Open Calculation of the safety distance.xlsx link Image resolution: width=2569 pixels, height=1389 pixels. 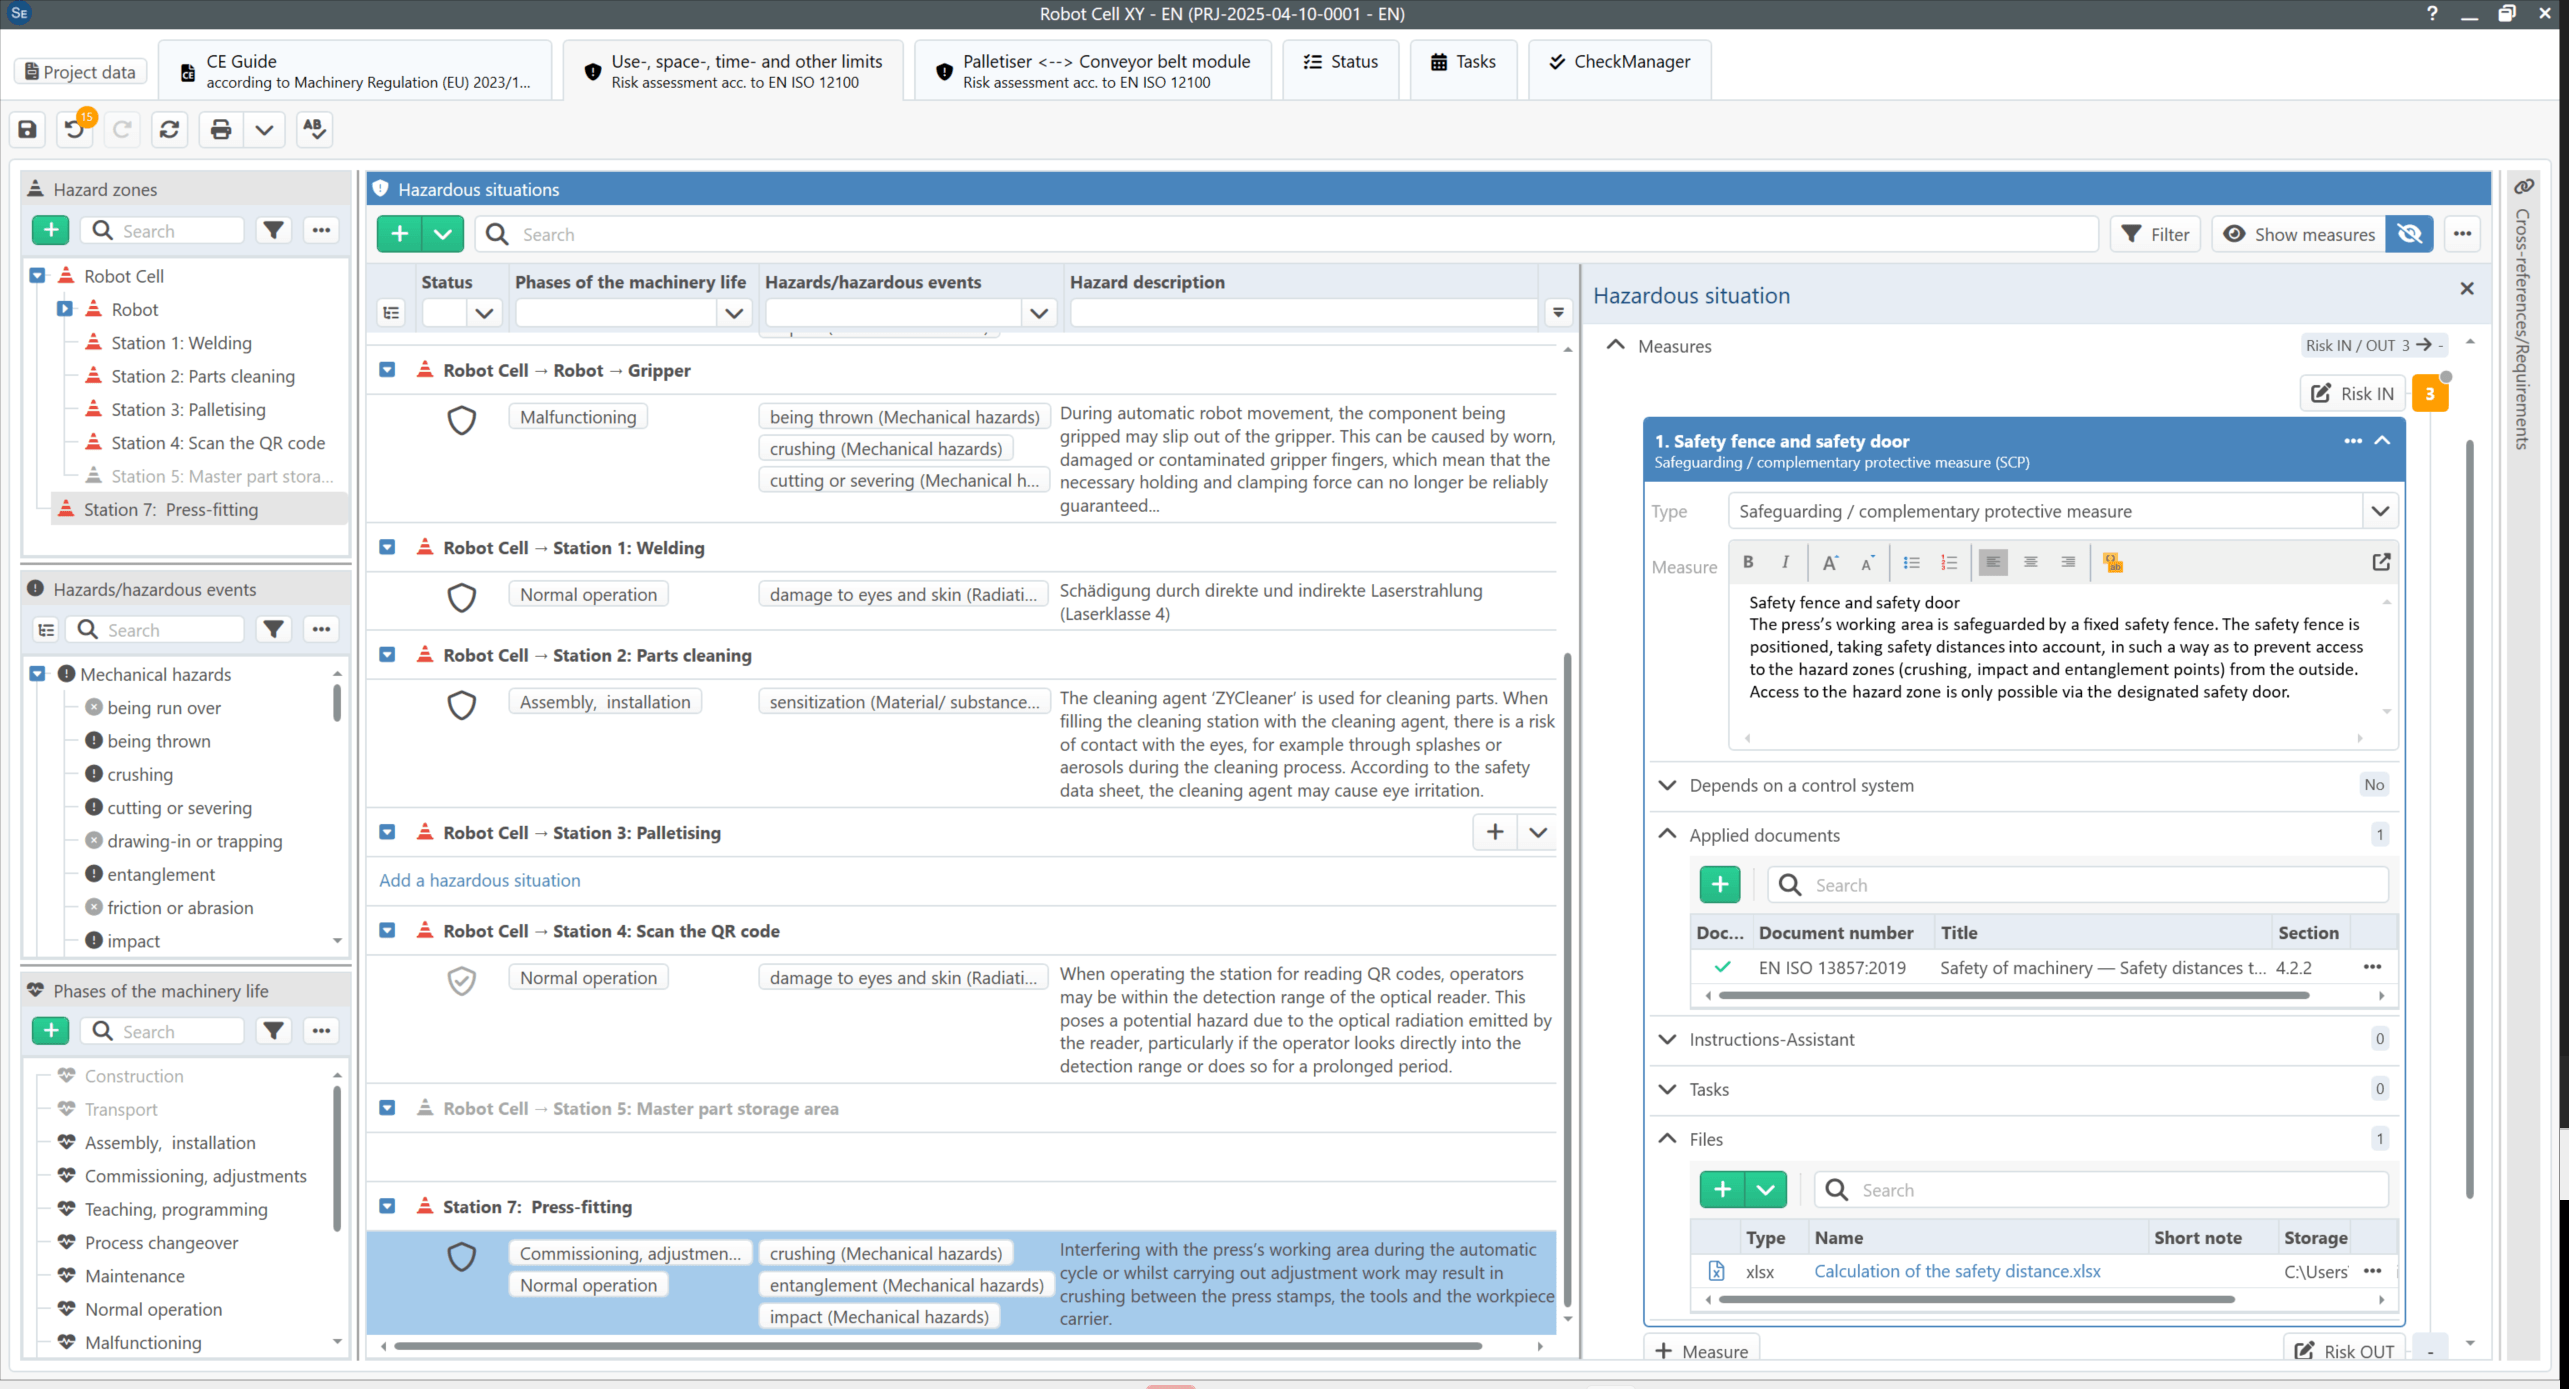click(x=1956, y=1271)
